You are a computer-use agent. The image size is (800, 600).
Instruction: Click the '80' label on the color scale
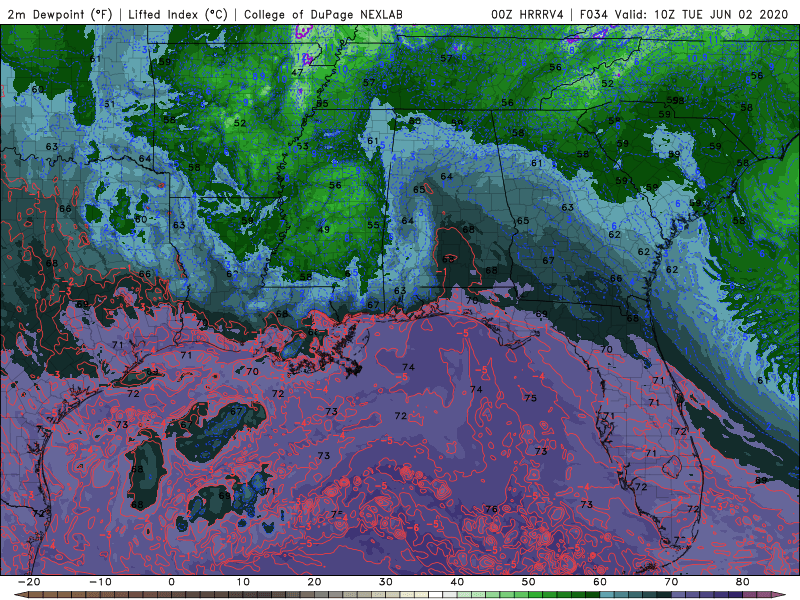pos(743,582)
